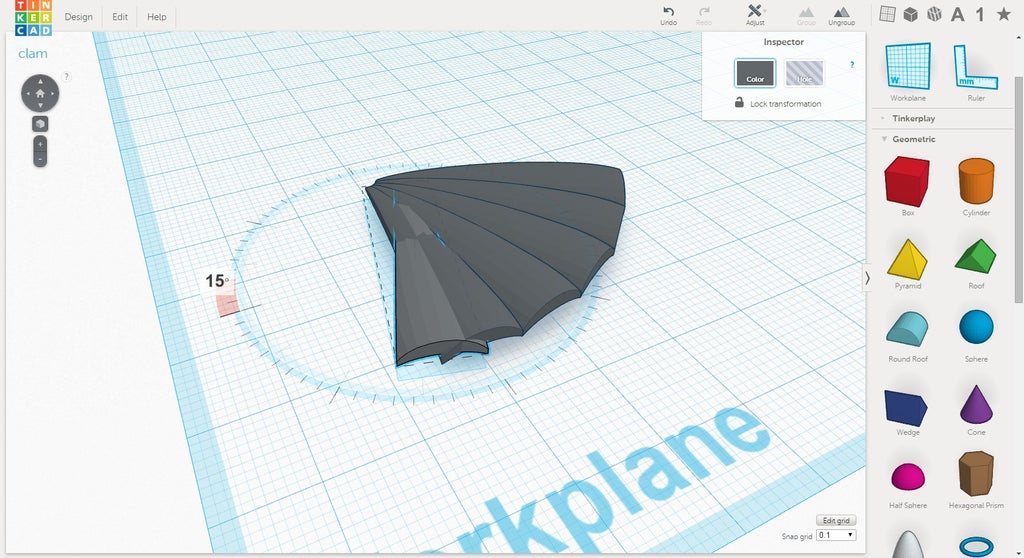Open the Help menu

(x=157, y=17)
